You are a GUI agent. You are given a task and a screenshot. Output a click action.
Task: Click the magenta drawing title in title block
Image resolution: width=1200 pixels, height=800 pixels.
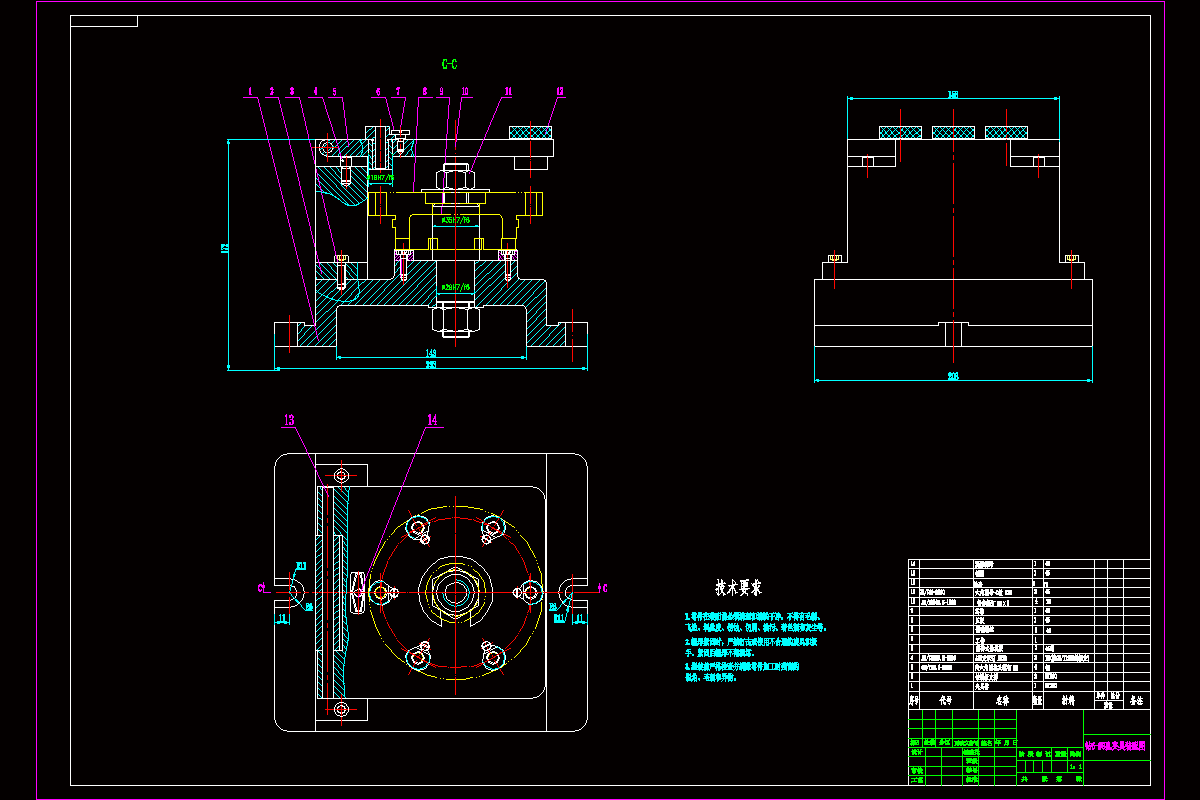tap(1116, 746)
